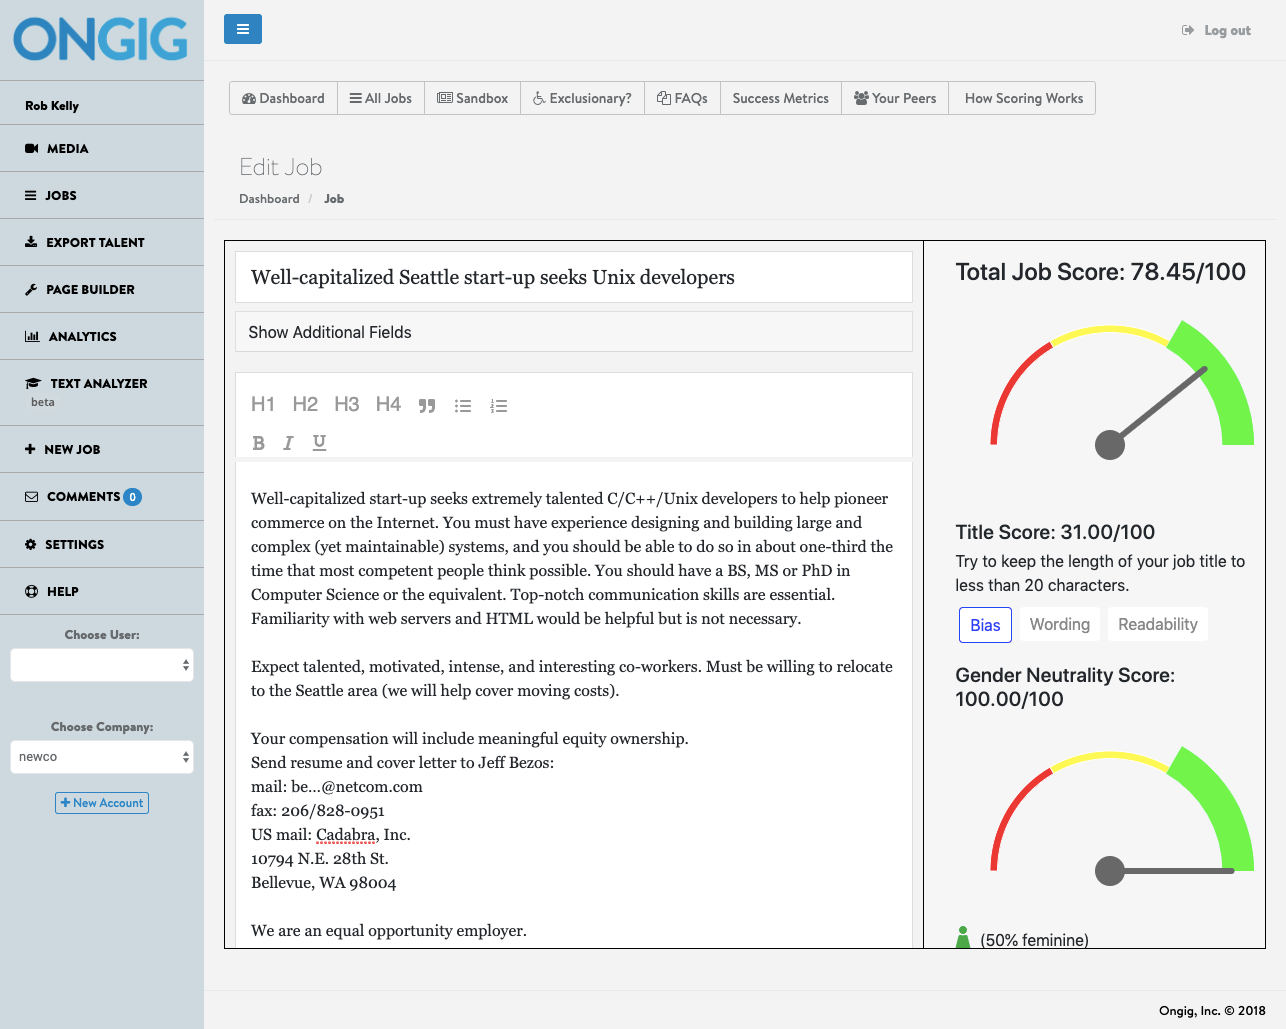Toggle underline formatting in the editor
Viewport: 1286px width, 1029px height.
(x=318, y=442)
